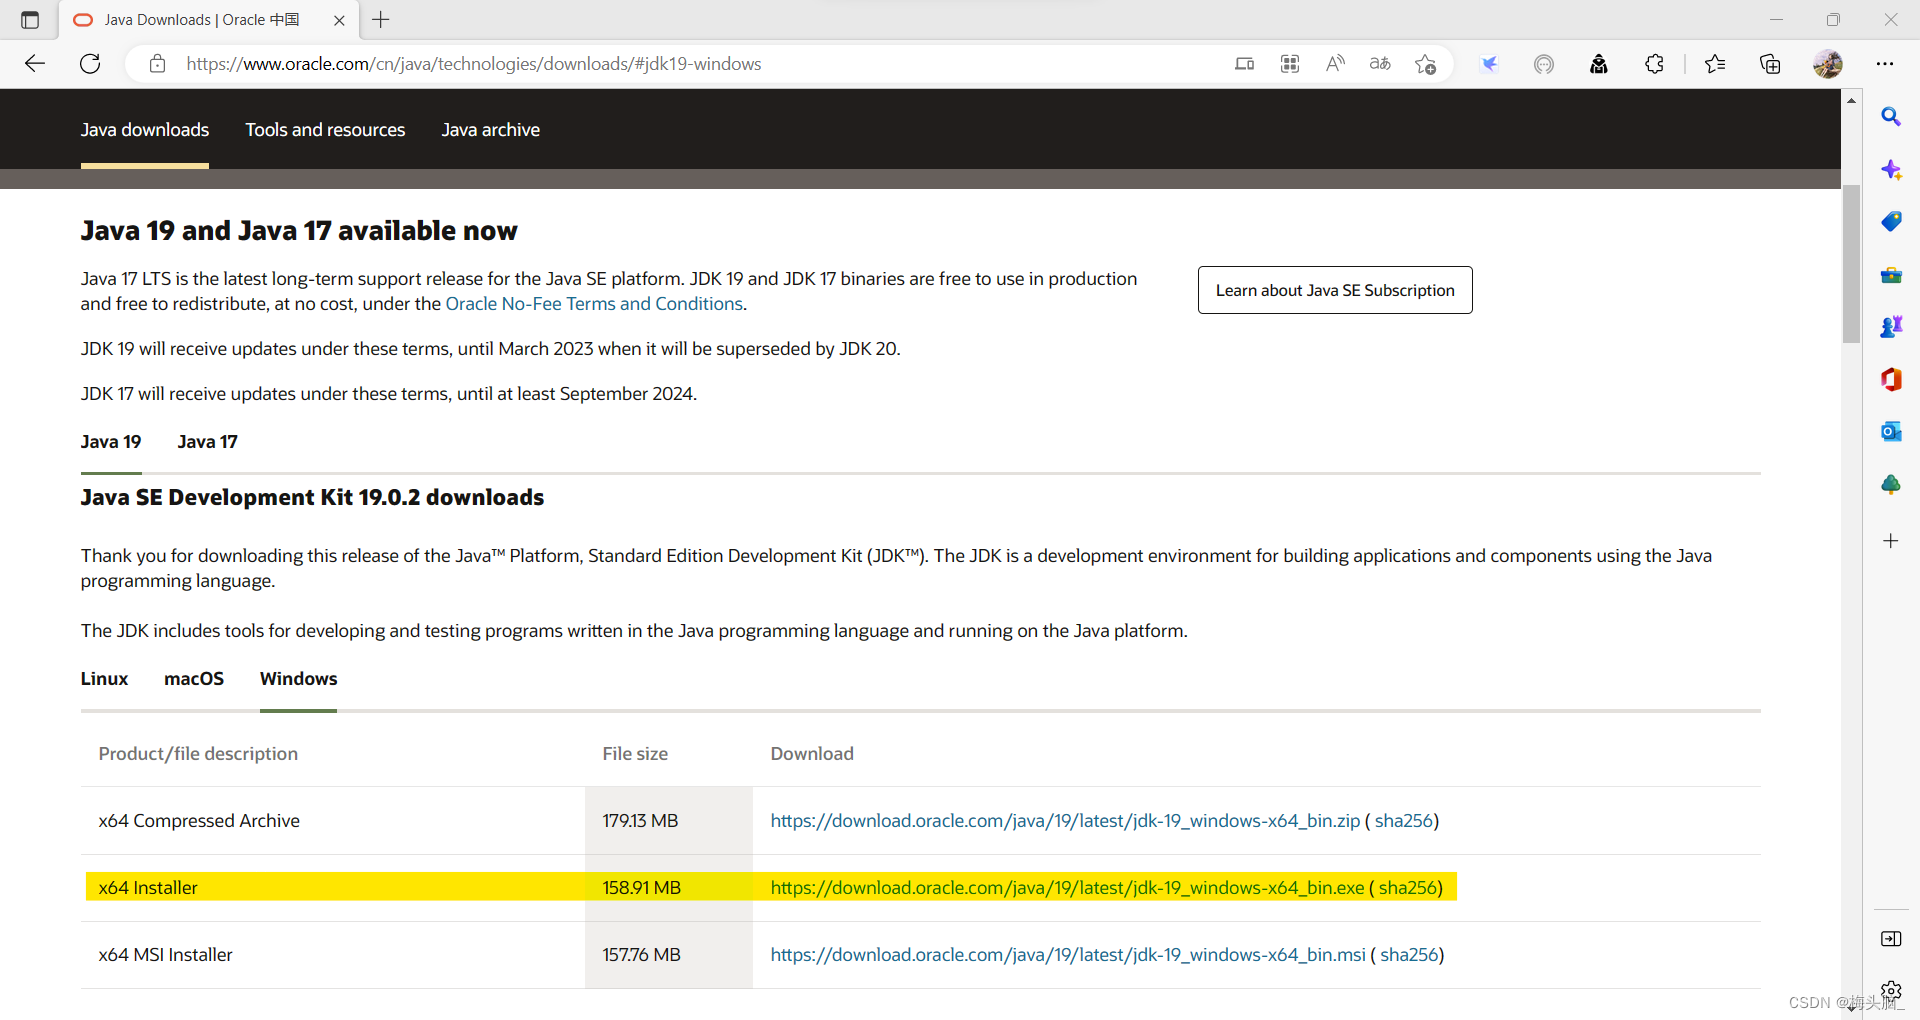Download jdk-19_windows-x64_bin.exe installer link
This screenshot has width=1920, height=1020.
tap(1067, 888)
